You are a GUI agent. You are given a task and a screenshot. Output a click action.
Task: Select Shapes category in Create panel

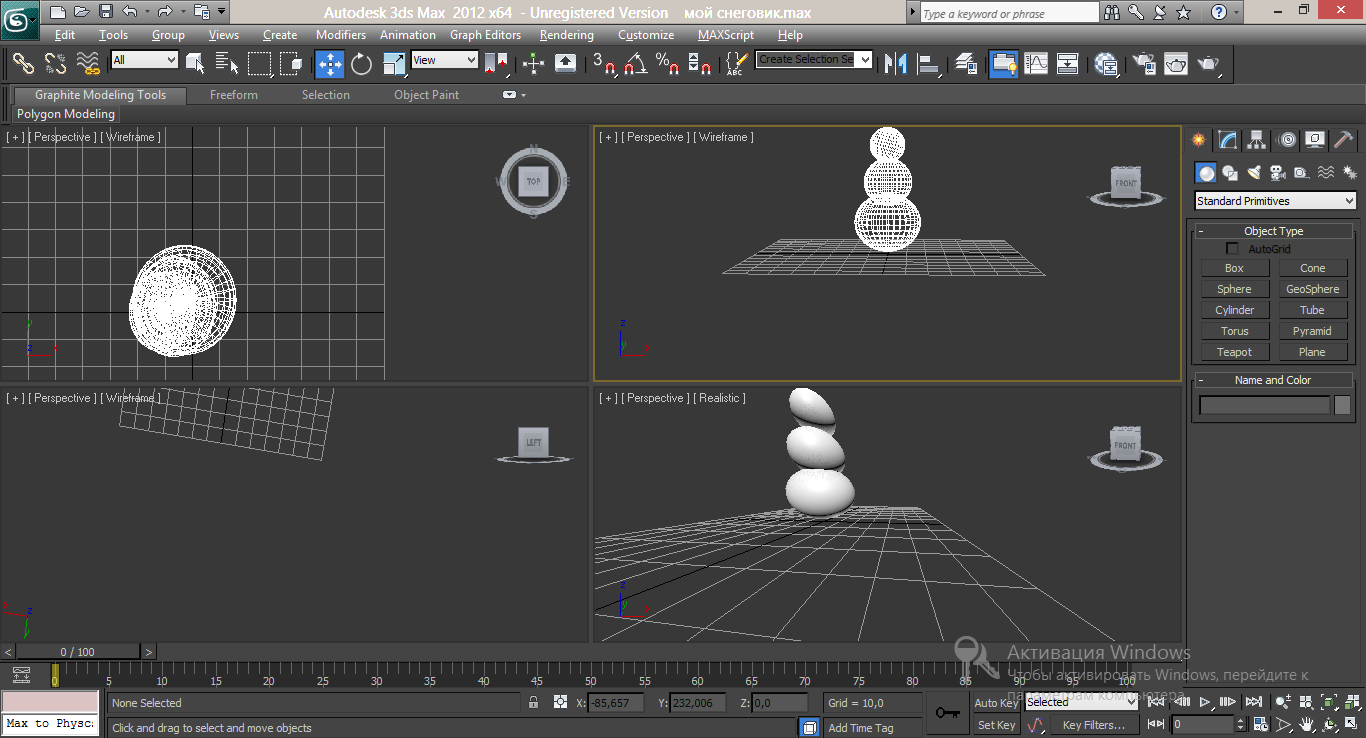tap(1230, 173)
